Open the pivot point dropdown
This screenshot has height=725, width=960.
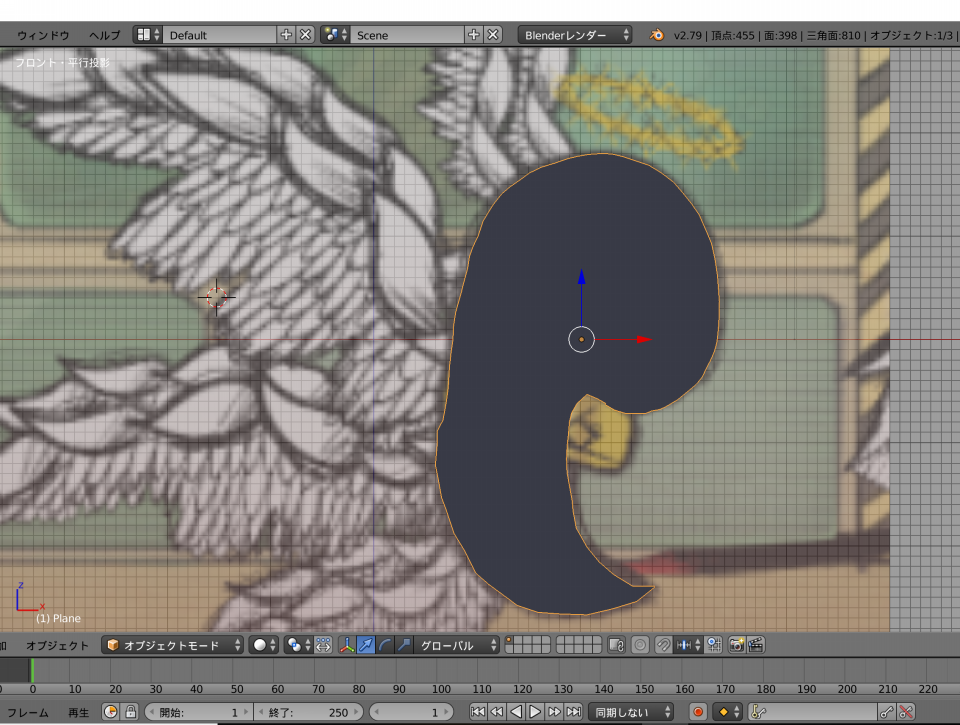point(299,645)
